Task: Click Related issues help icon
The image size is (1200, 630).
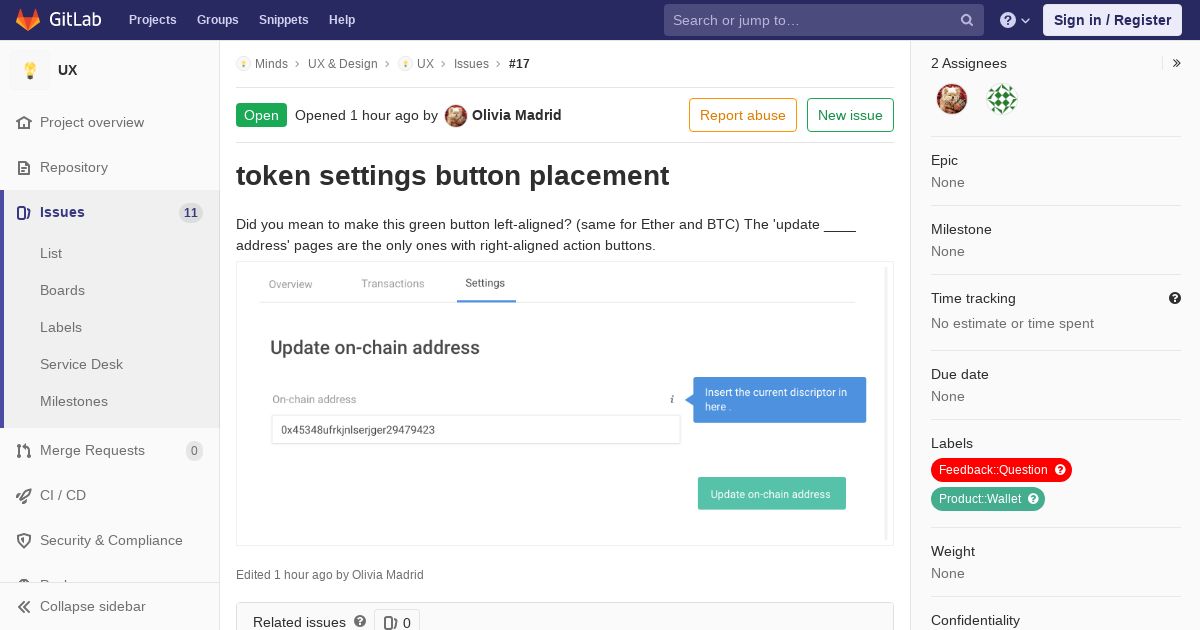Action: (x=360, y=621)
